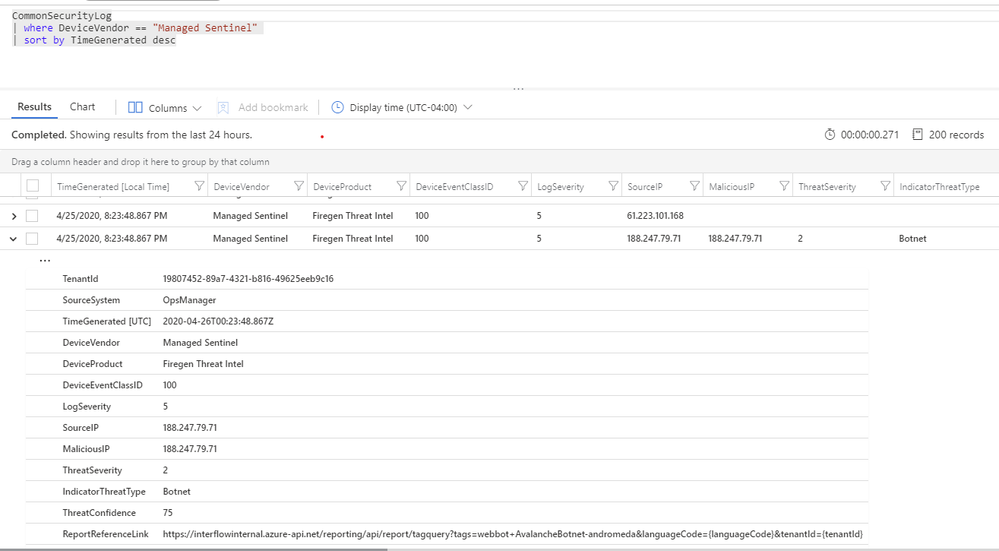
Task: Click the clock icon next to Display time
Action: 337,108
